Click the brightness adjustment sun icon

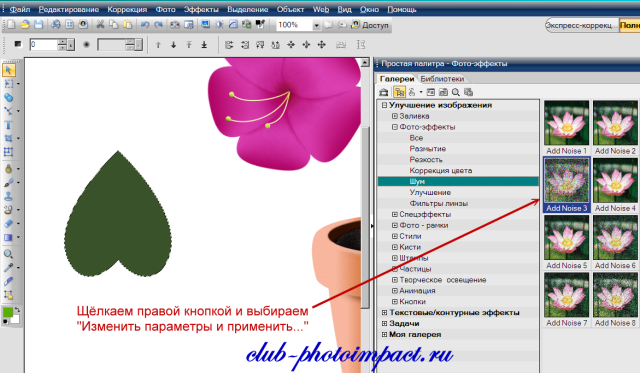coord(219,25)
